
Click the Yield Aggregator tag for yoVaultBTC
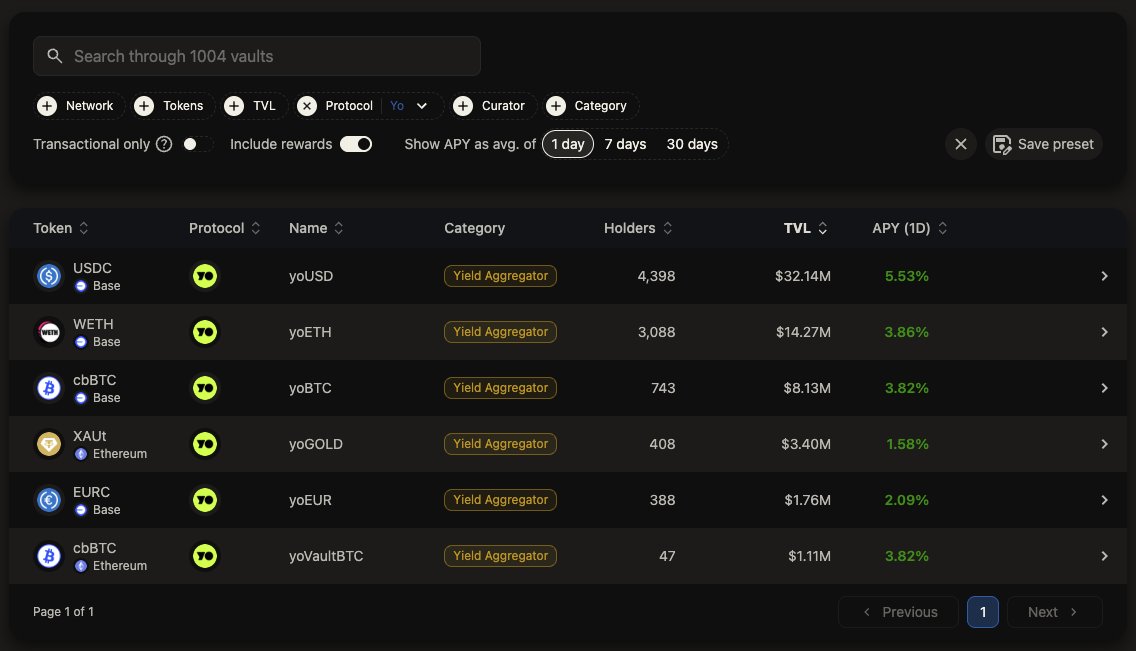[501, 556]
